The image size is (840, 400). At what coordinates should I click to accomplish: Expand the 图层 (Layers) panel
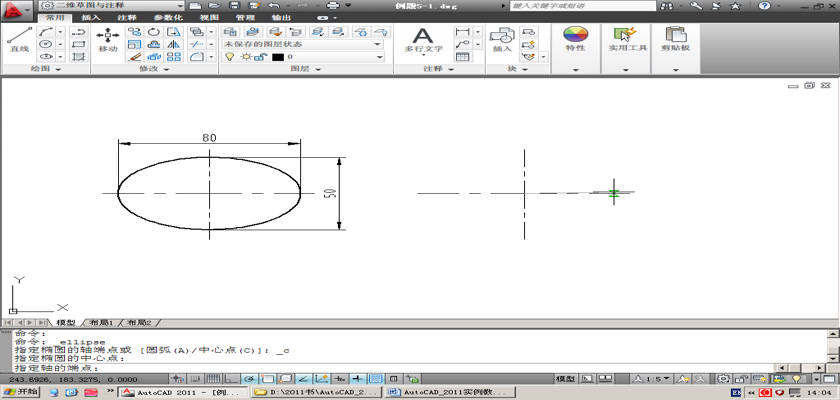tap(306, 70)
